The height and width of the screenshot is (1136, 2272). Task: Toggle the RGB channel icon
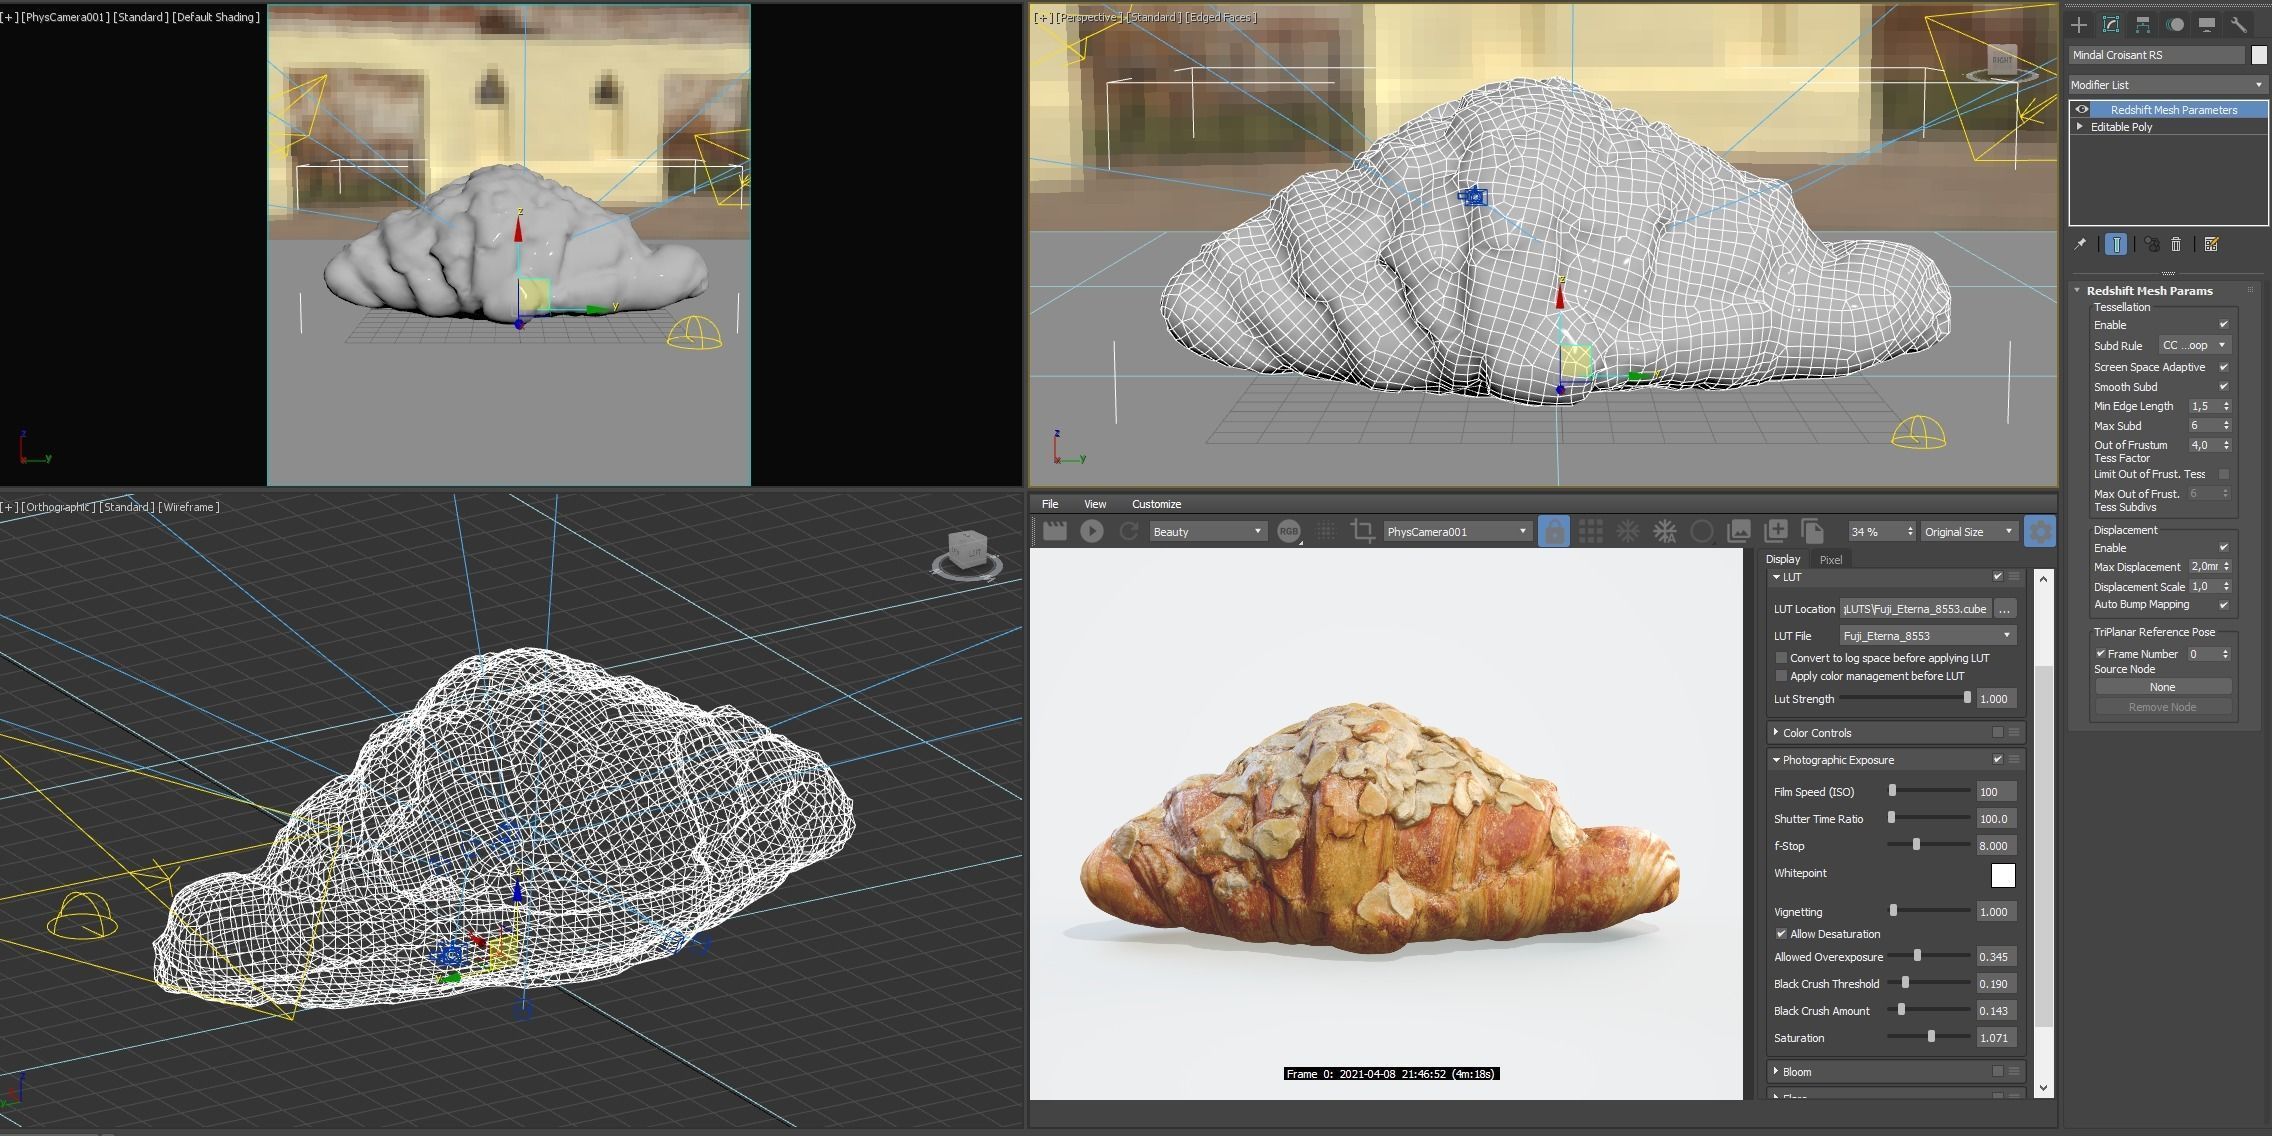[1289, 531]
